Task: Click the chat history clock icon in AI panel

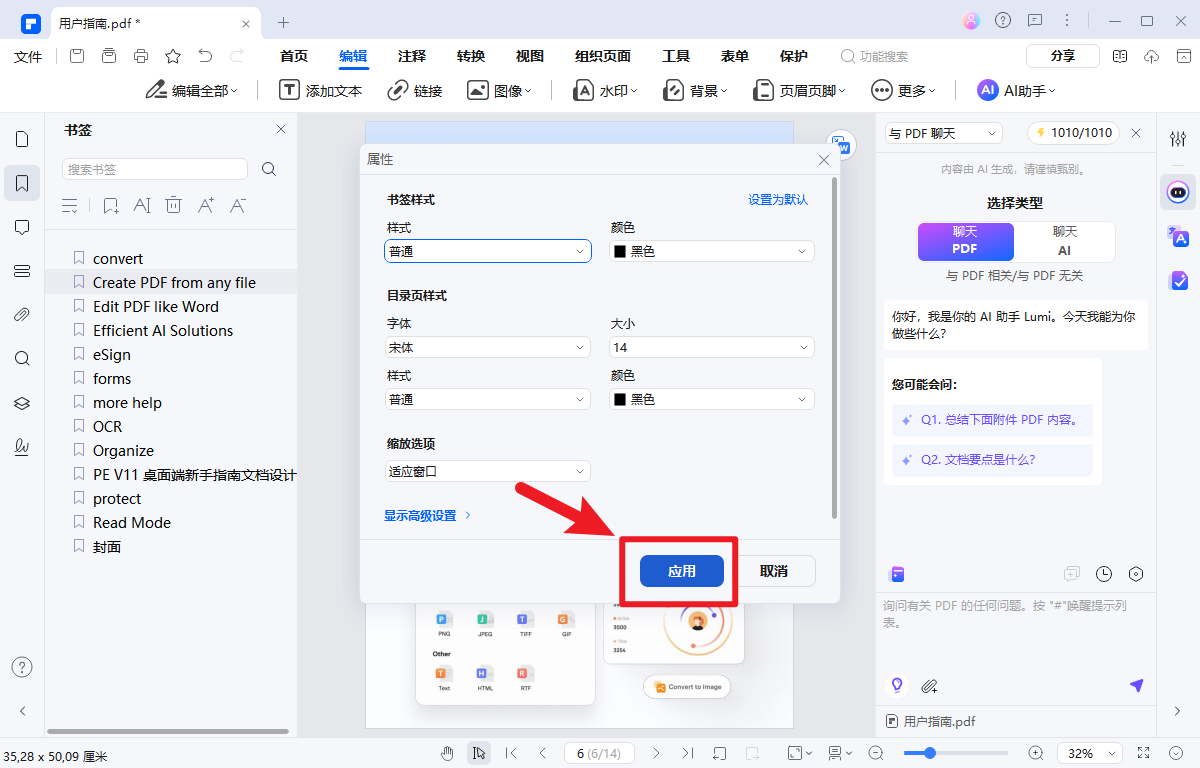Action: tap(1103, 573)
